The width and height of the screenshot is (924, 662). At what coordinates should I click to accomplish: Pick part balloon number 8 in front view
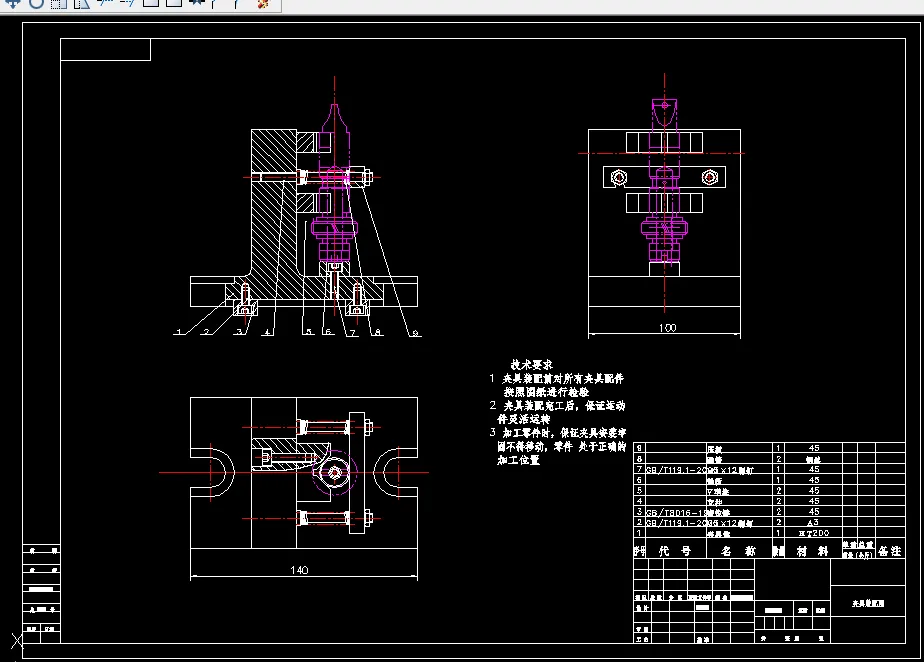377,332
